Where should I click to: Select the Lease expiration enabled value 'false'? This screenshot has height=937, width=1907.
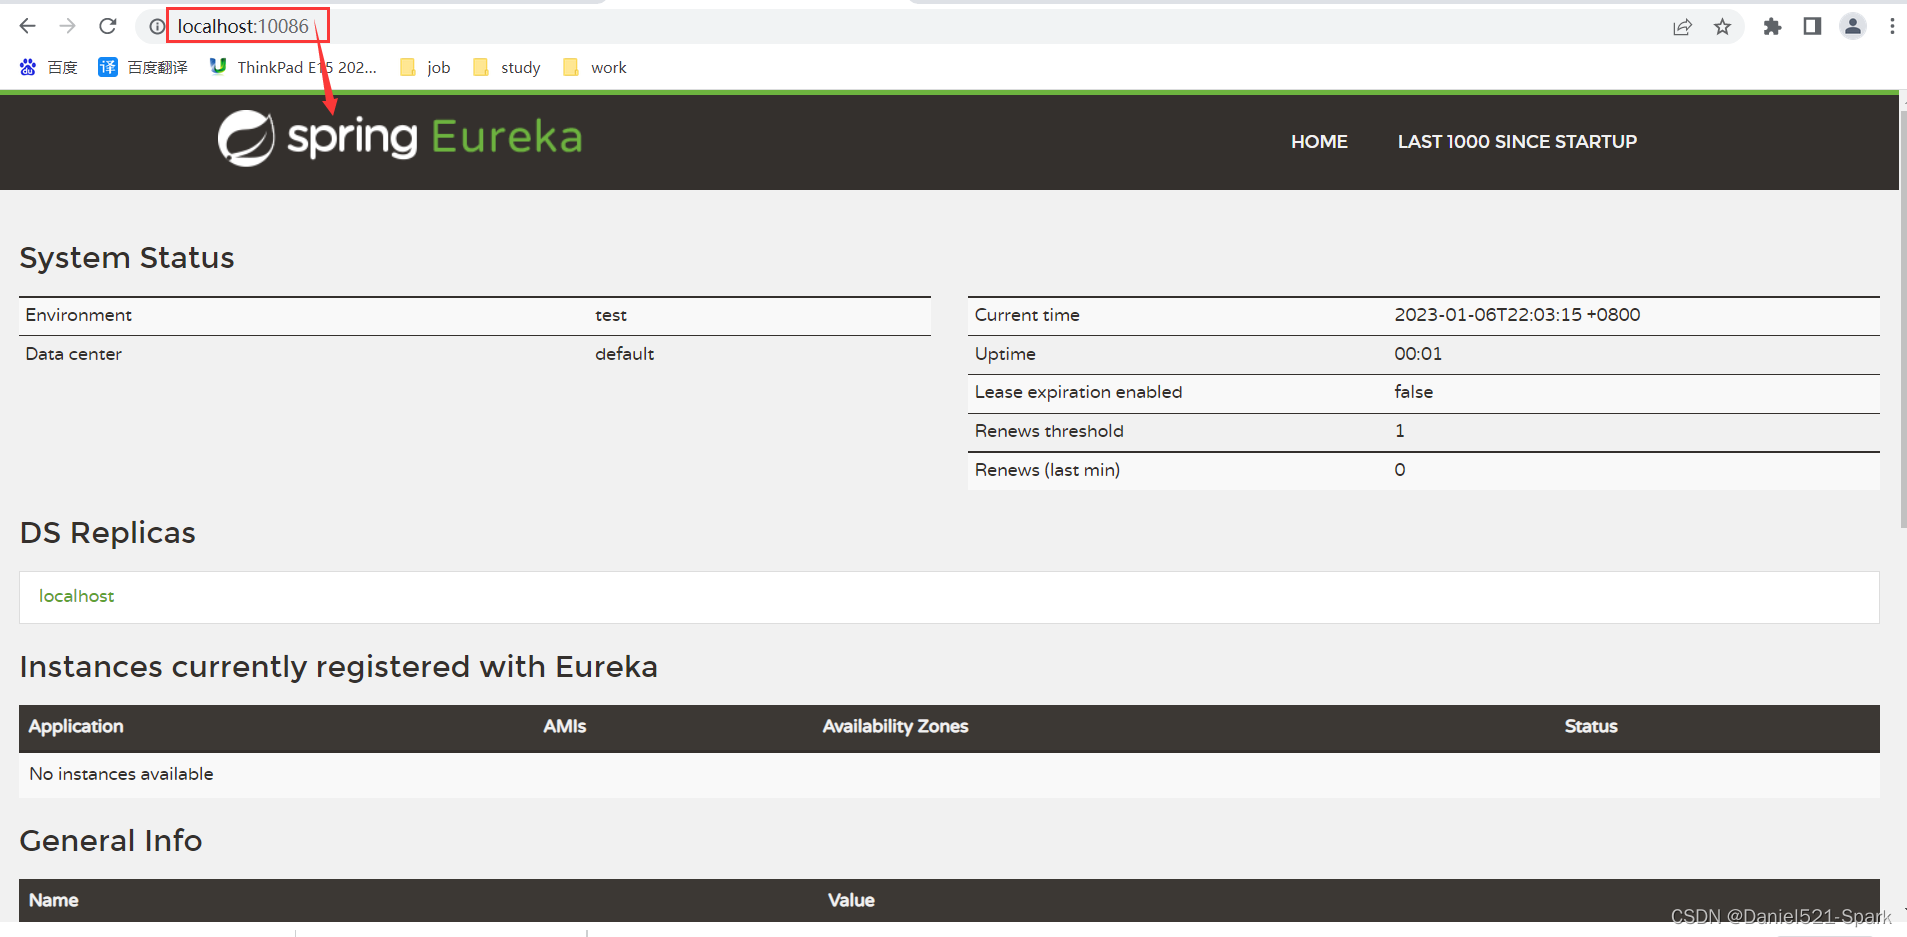point(1413,392)
